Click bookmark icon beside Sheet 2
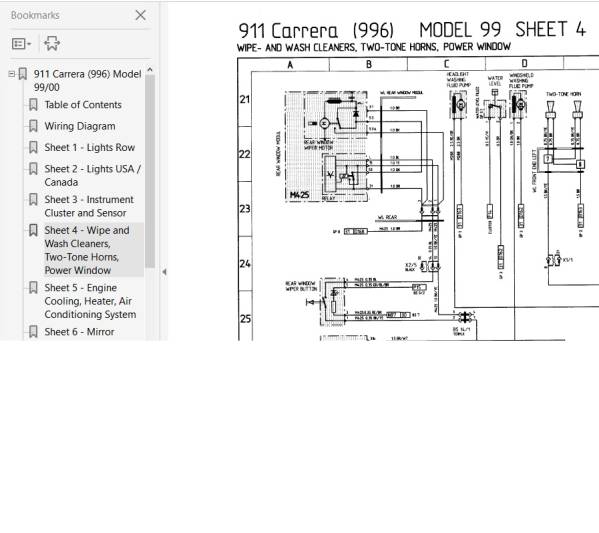This screenshot has height=533, width=599. click(x=33, y=169)
